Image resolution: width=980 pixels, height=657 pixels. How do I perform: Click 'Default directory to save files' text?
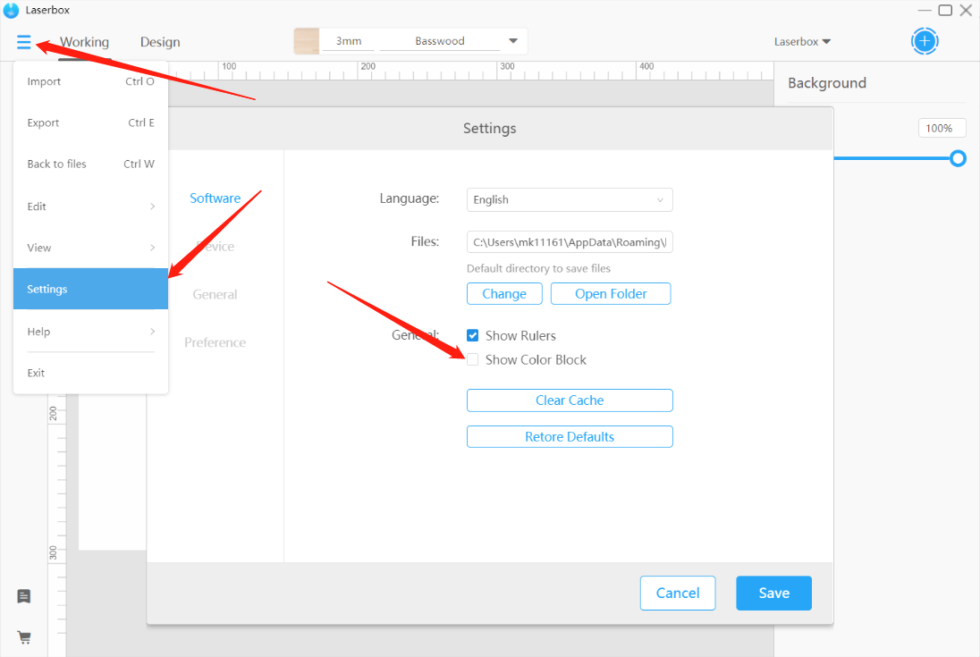click(538, 268)
